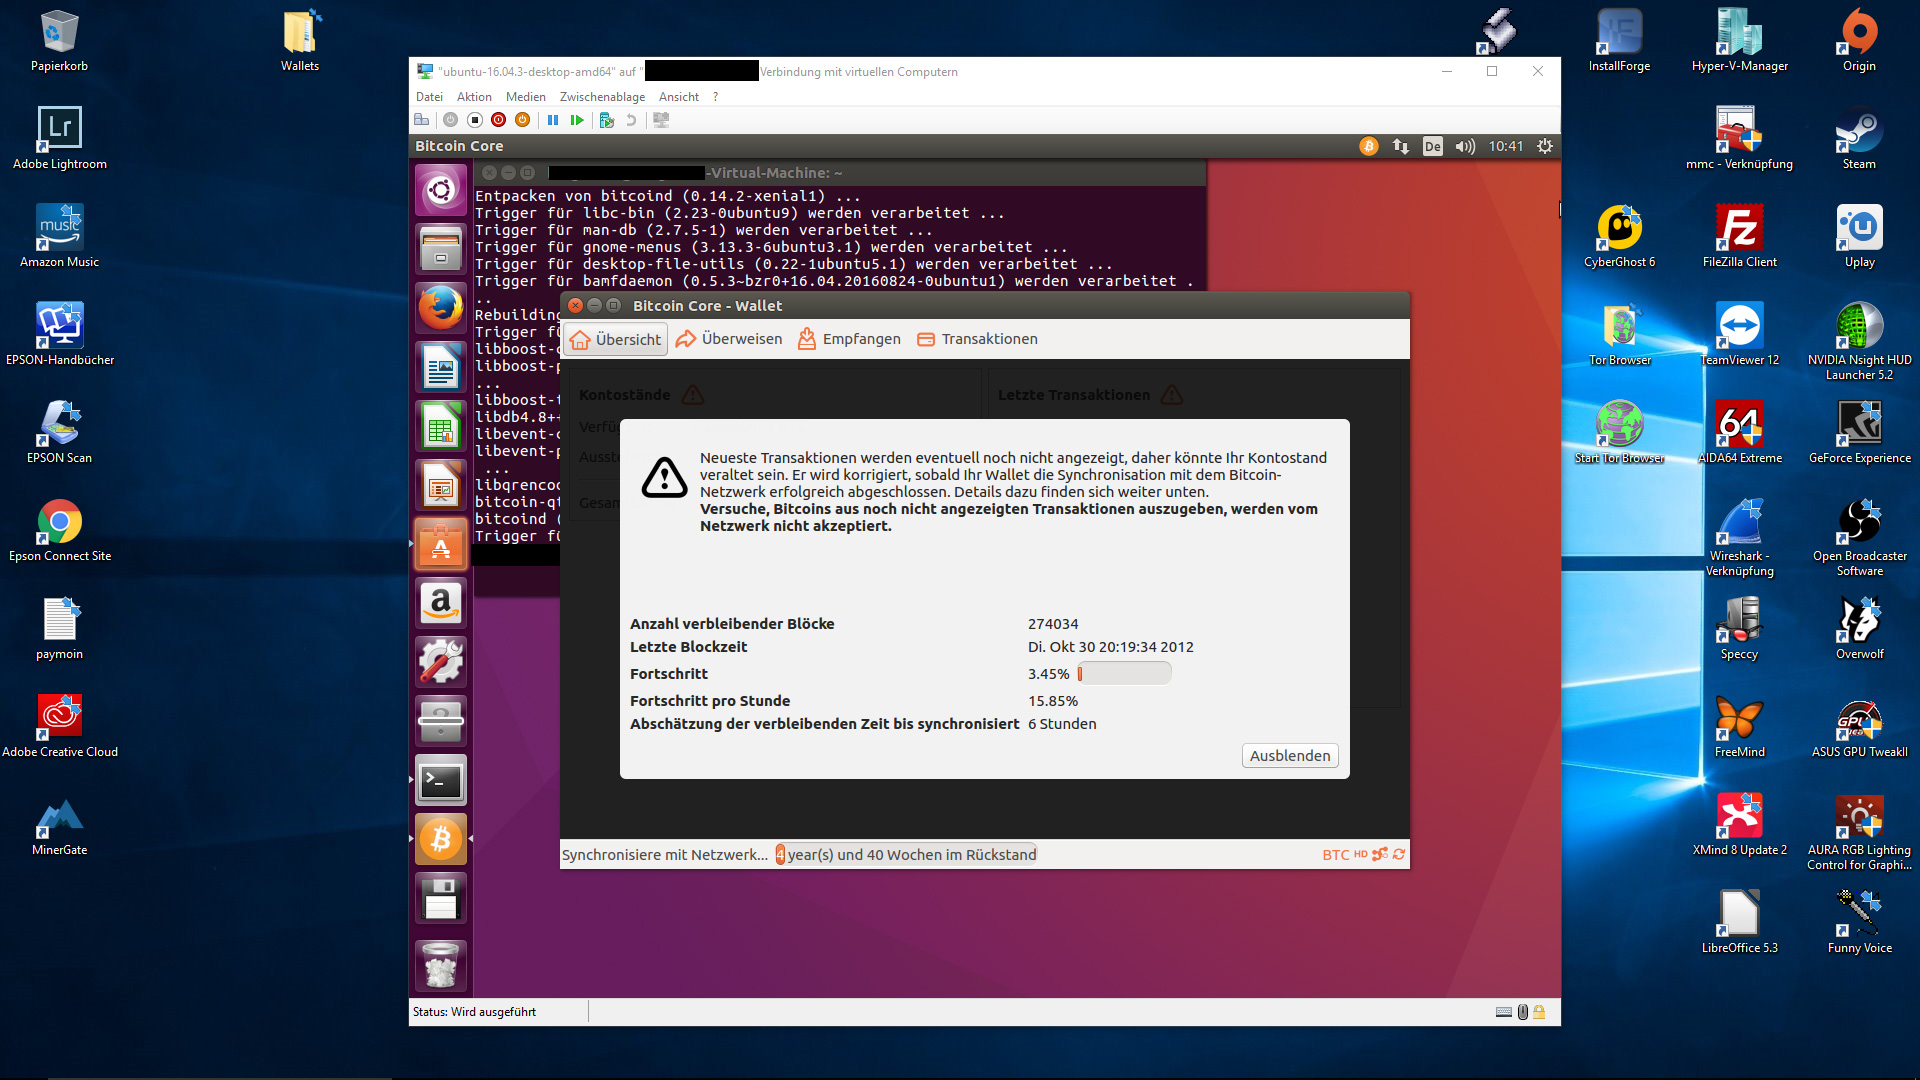
Task: Open the Terminal in Ubuntu launcher
Action: tap(441, 781)
